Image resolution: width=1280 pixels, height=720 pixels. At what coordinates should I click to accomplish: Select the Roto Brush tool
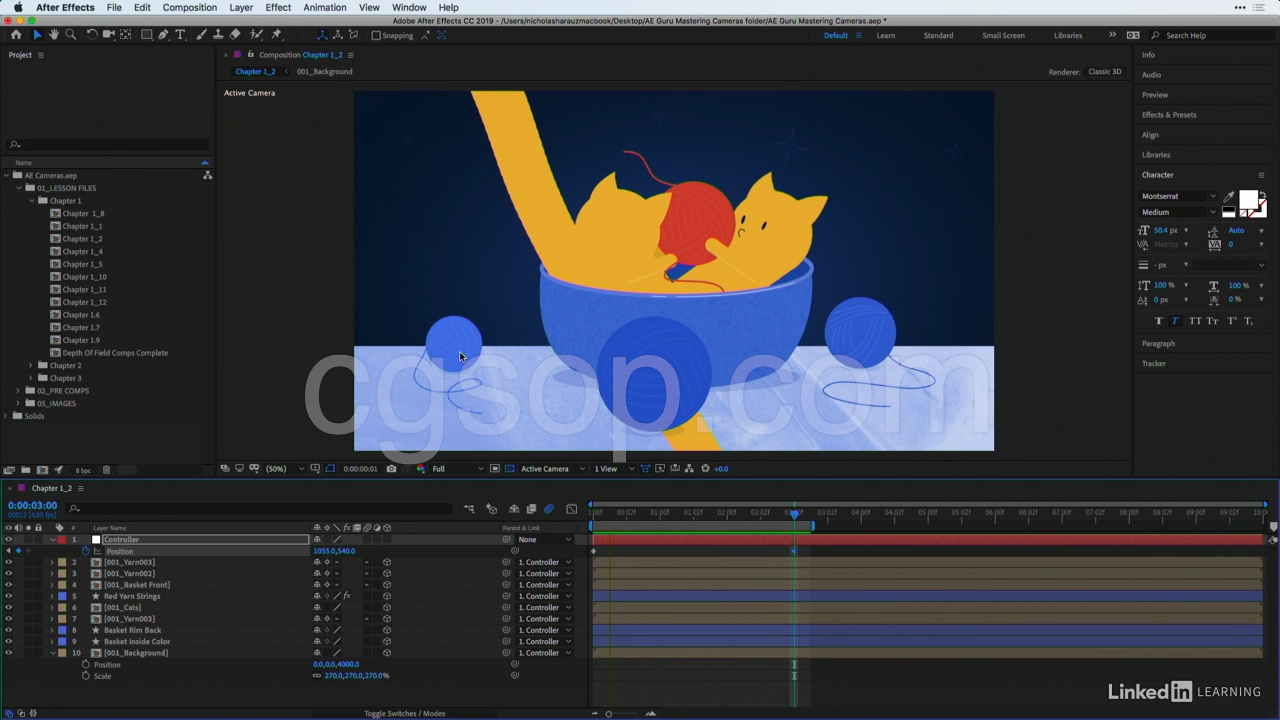[x=256, y=35]
